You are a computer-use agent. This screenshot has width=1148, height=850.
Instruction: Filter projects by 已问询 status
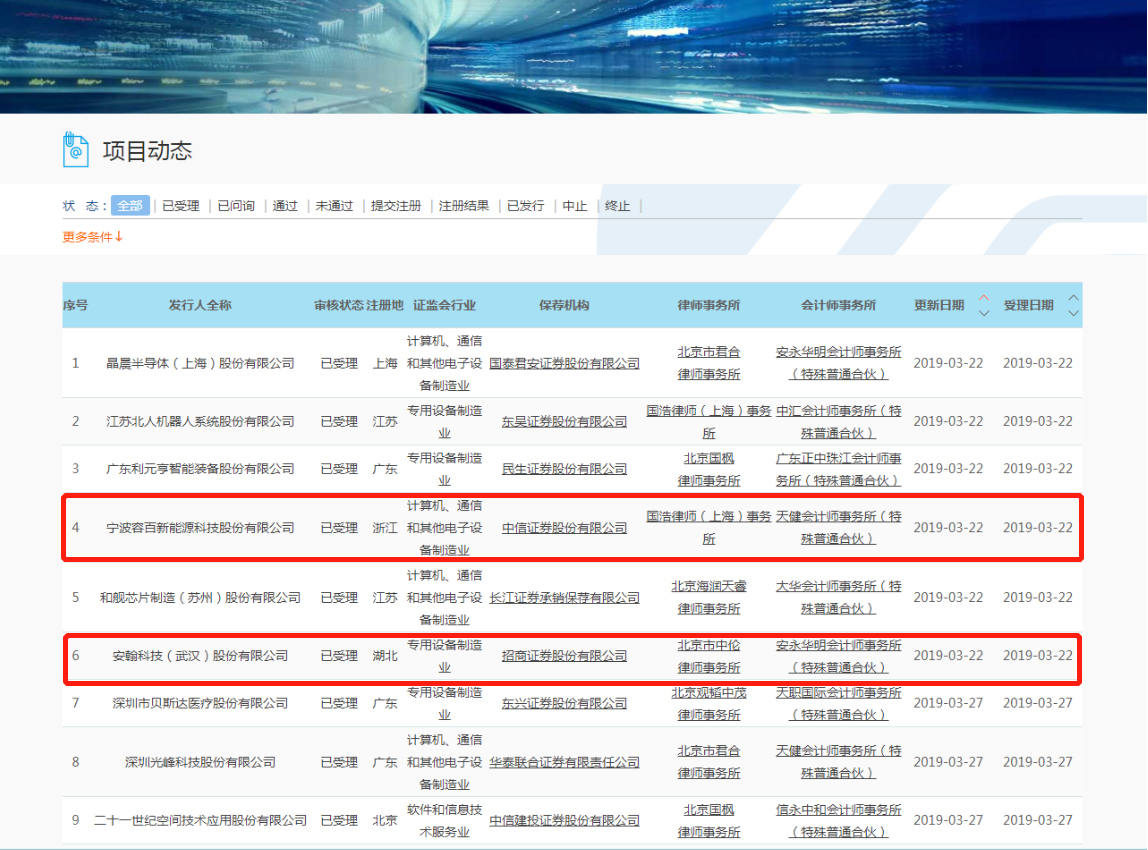(236, 206)
